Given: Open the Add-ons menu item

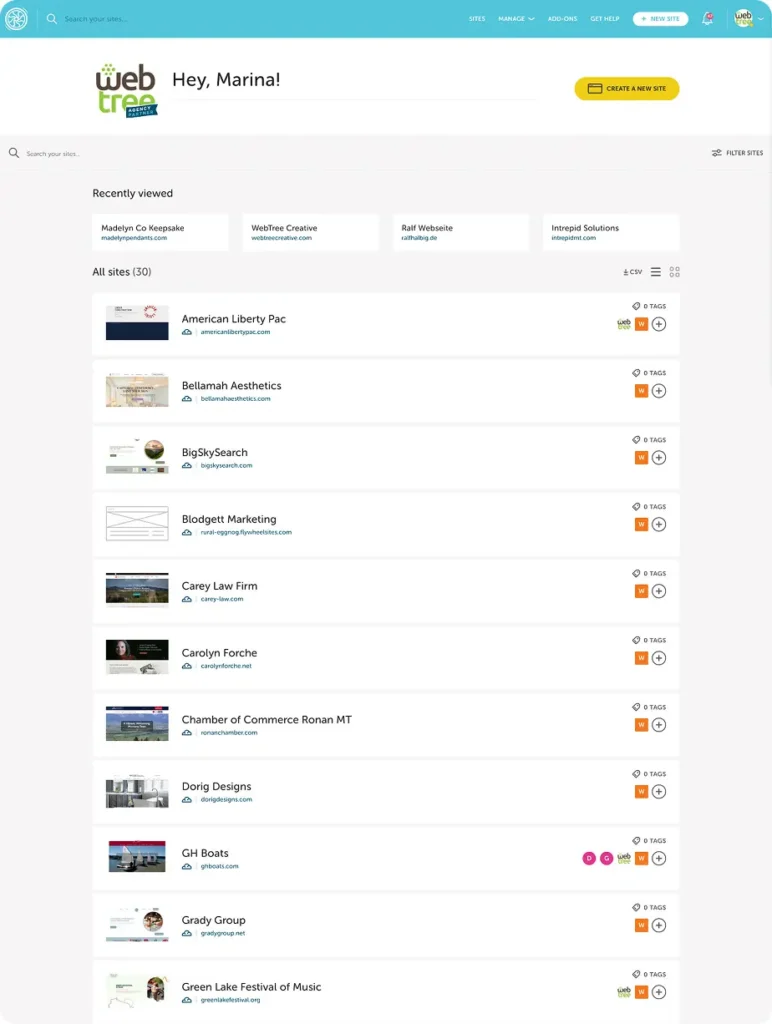Looking at the screenshot, I should [x=562, y=19].
